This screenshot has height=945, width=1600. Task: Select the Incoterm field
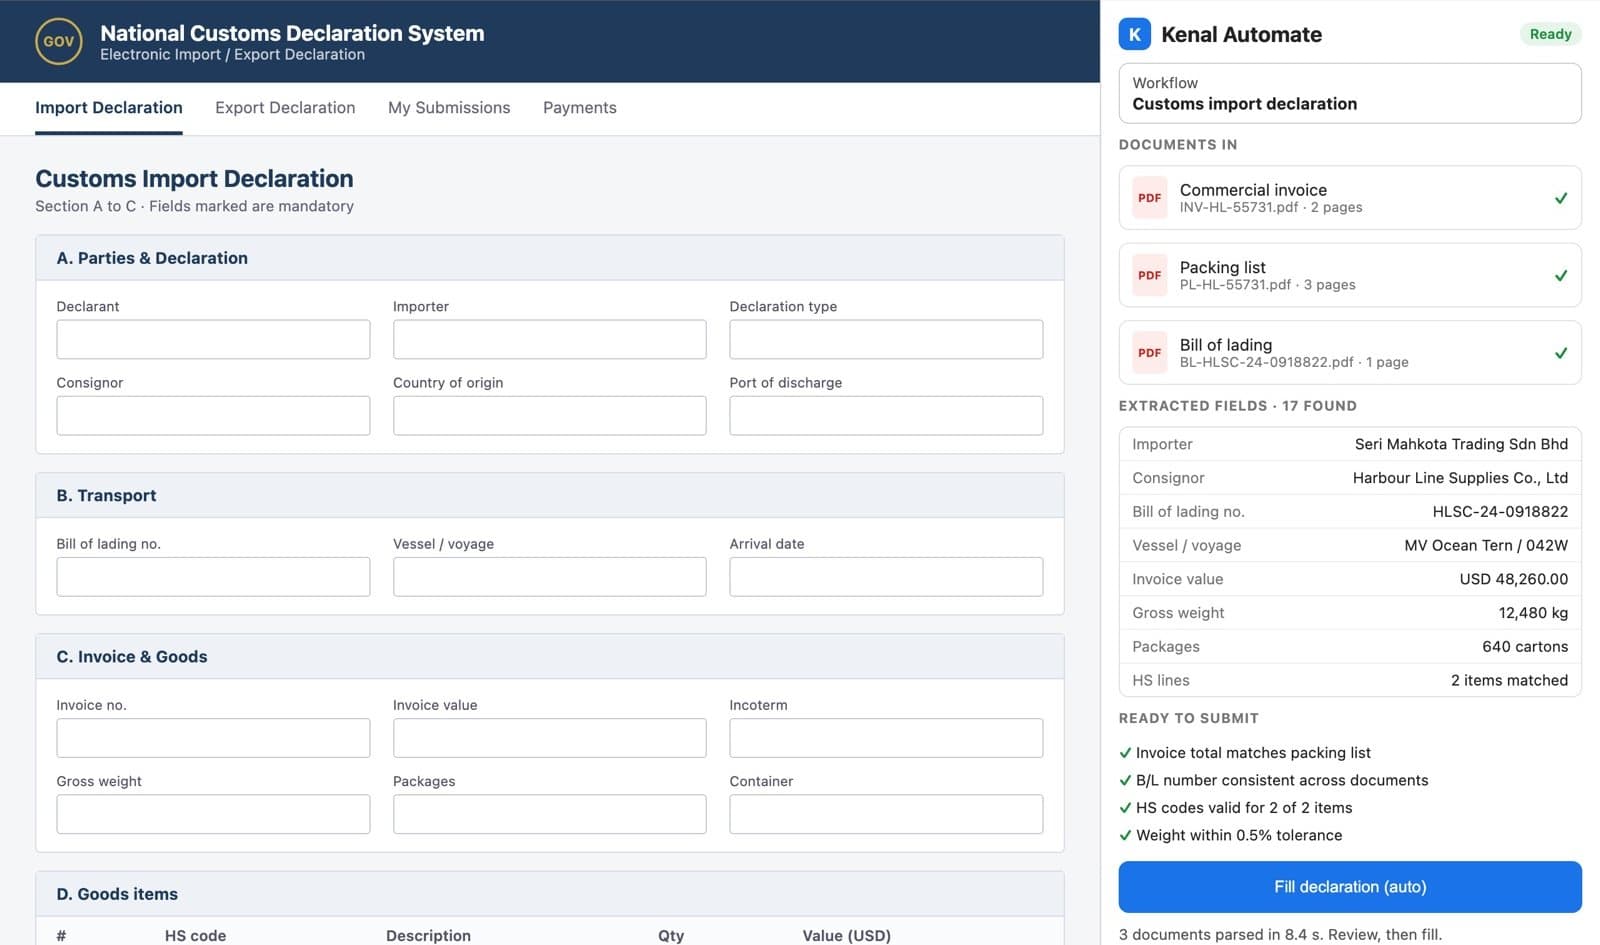pyautogui.click(x=886, y=738)
